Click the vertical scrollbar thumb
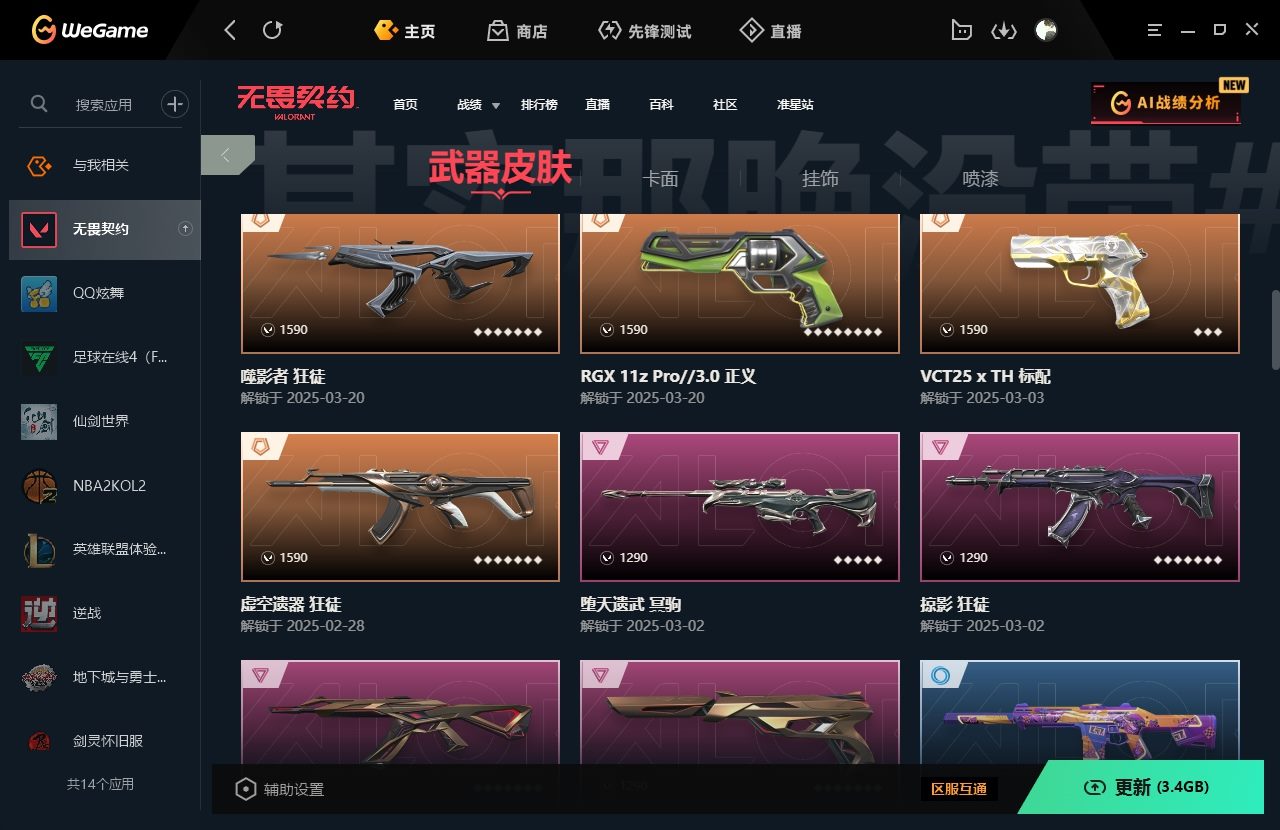 [1275, 330]
